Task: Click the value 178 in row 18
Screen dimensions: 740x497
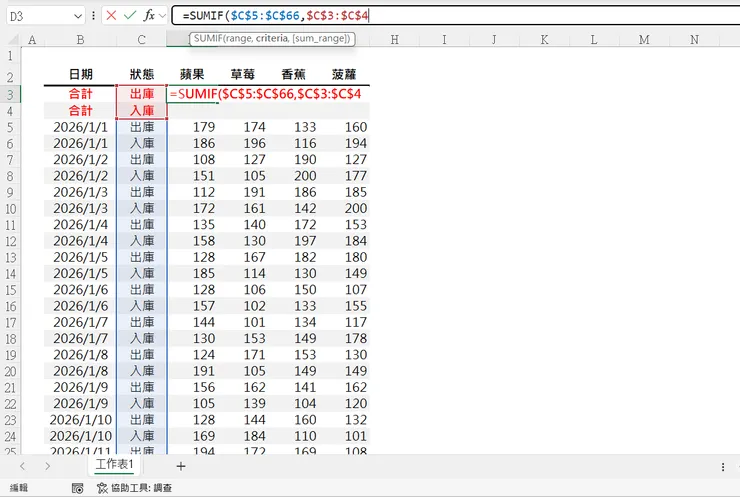Action: [344, 338]
